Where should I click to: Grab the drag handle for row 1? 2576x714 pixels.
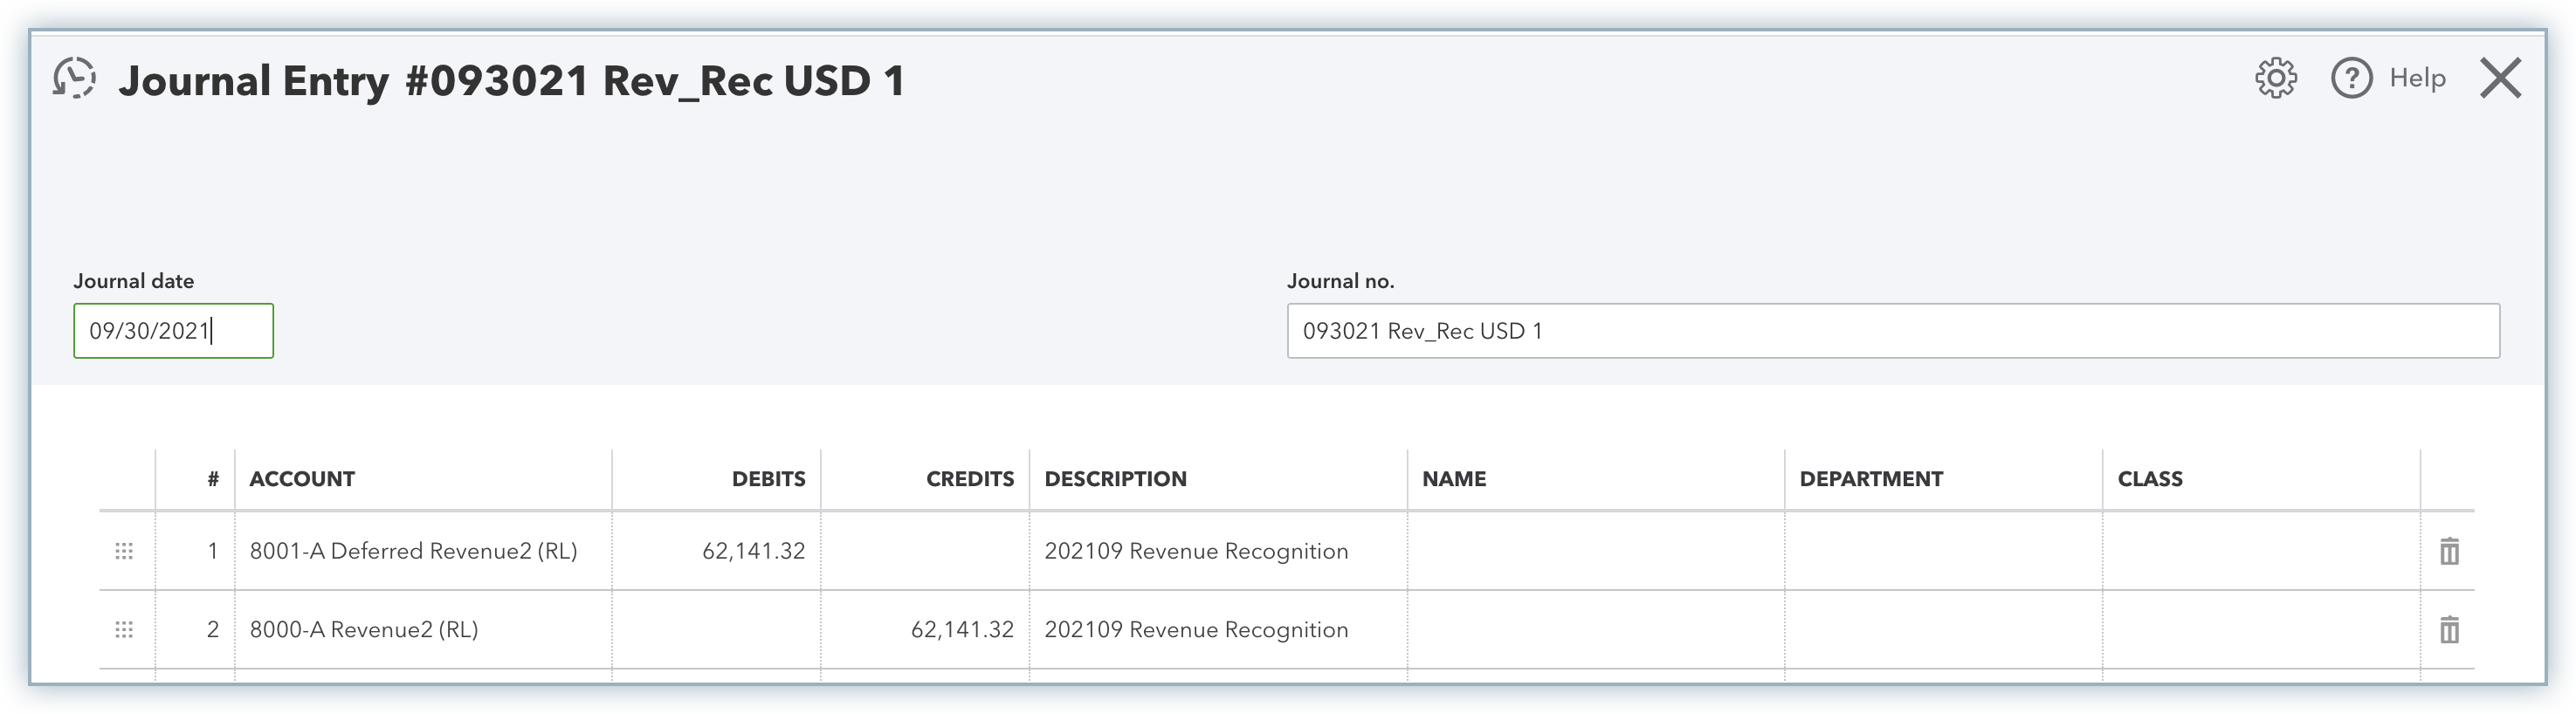(124, 551)
